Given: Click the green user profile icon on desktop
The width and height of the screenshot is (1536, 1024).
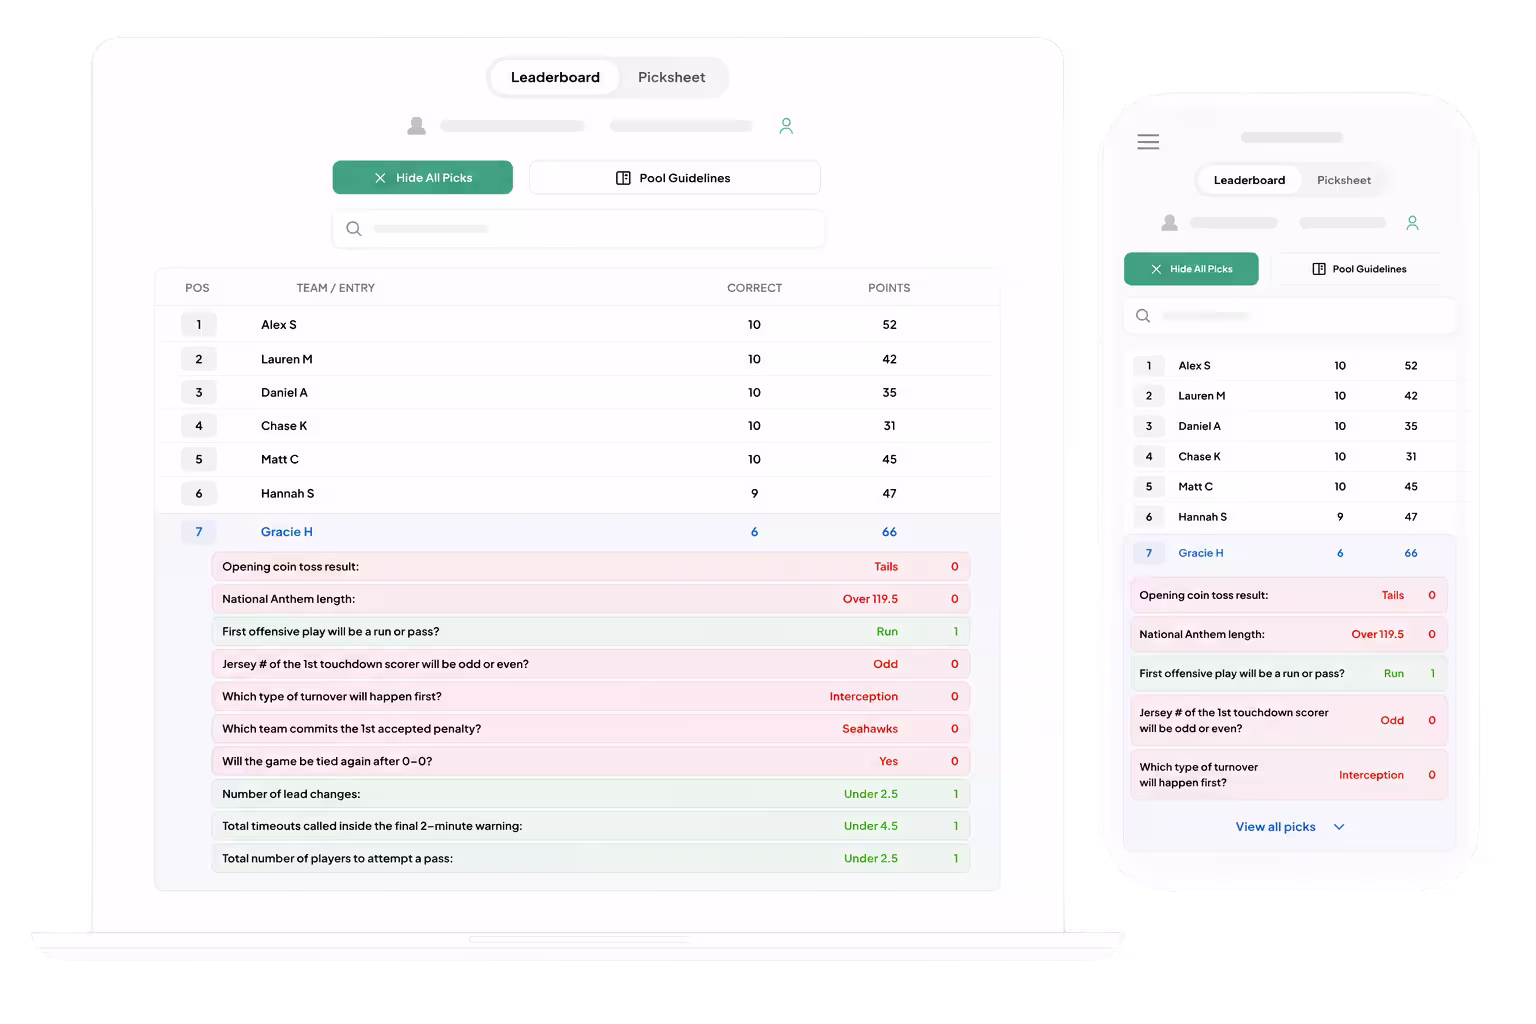Looking at the screenshot, I should coord(786,126).
